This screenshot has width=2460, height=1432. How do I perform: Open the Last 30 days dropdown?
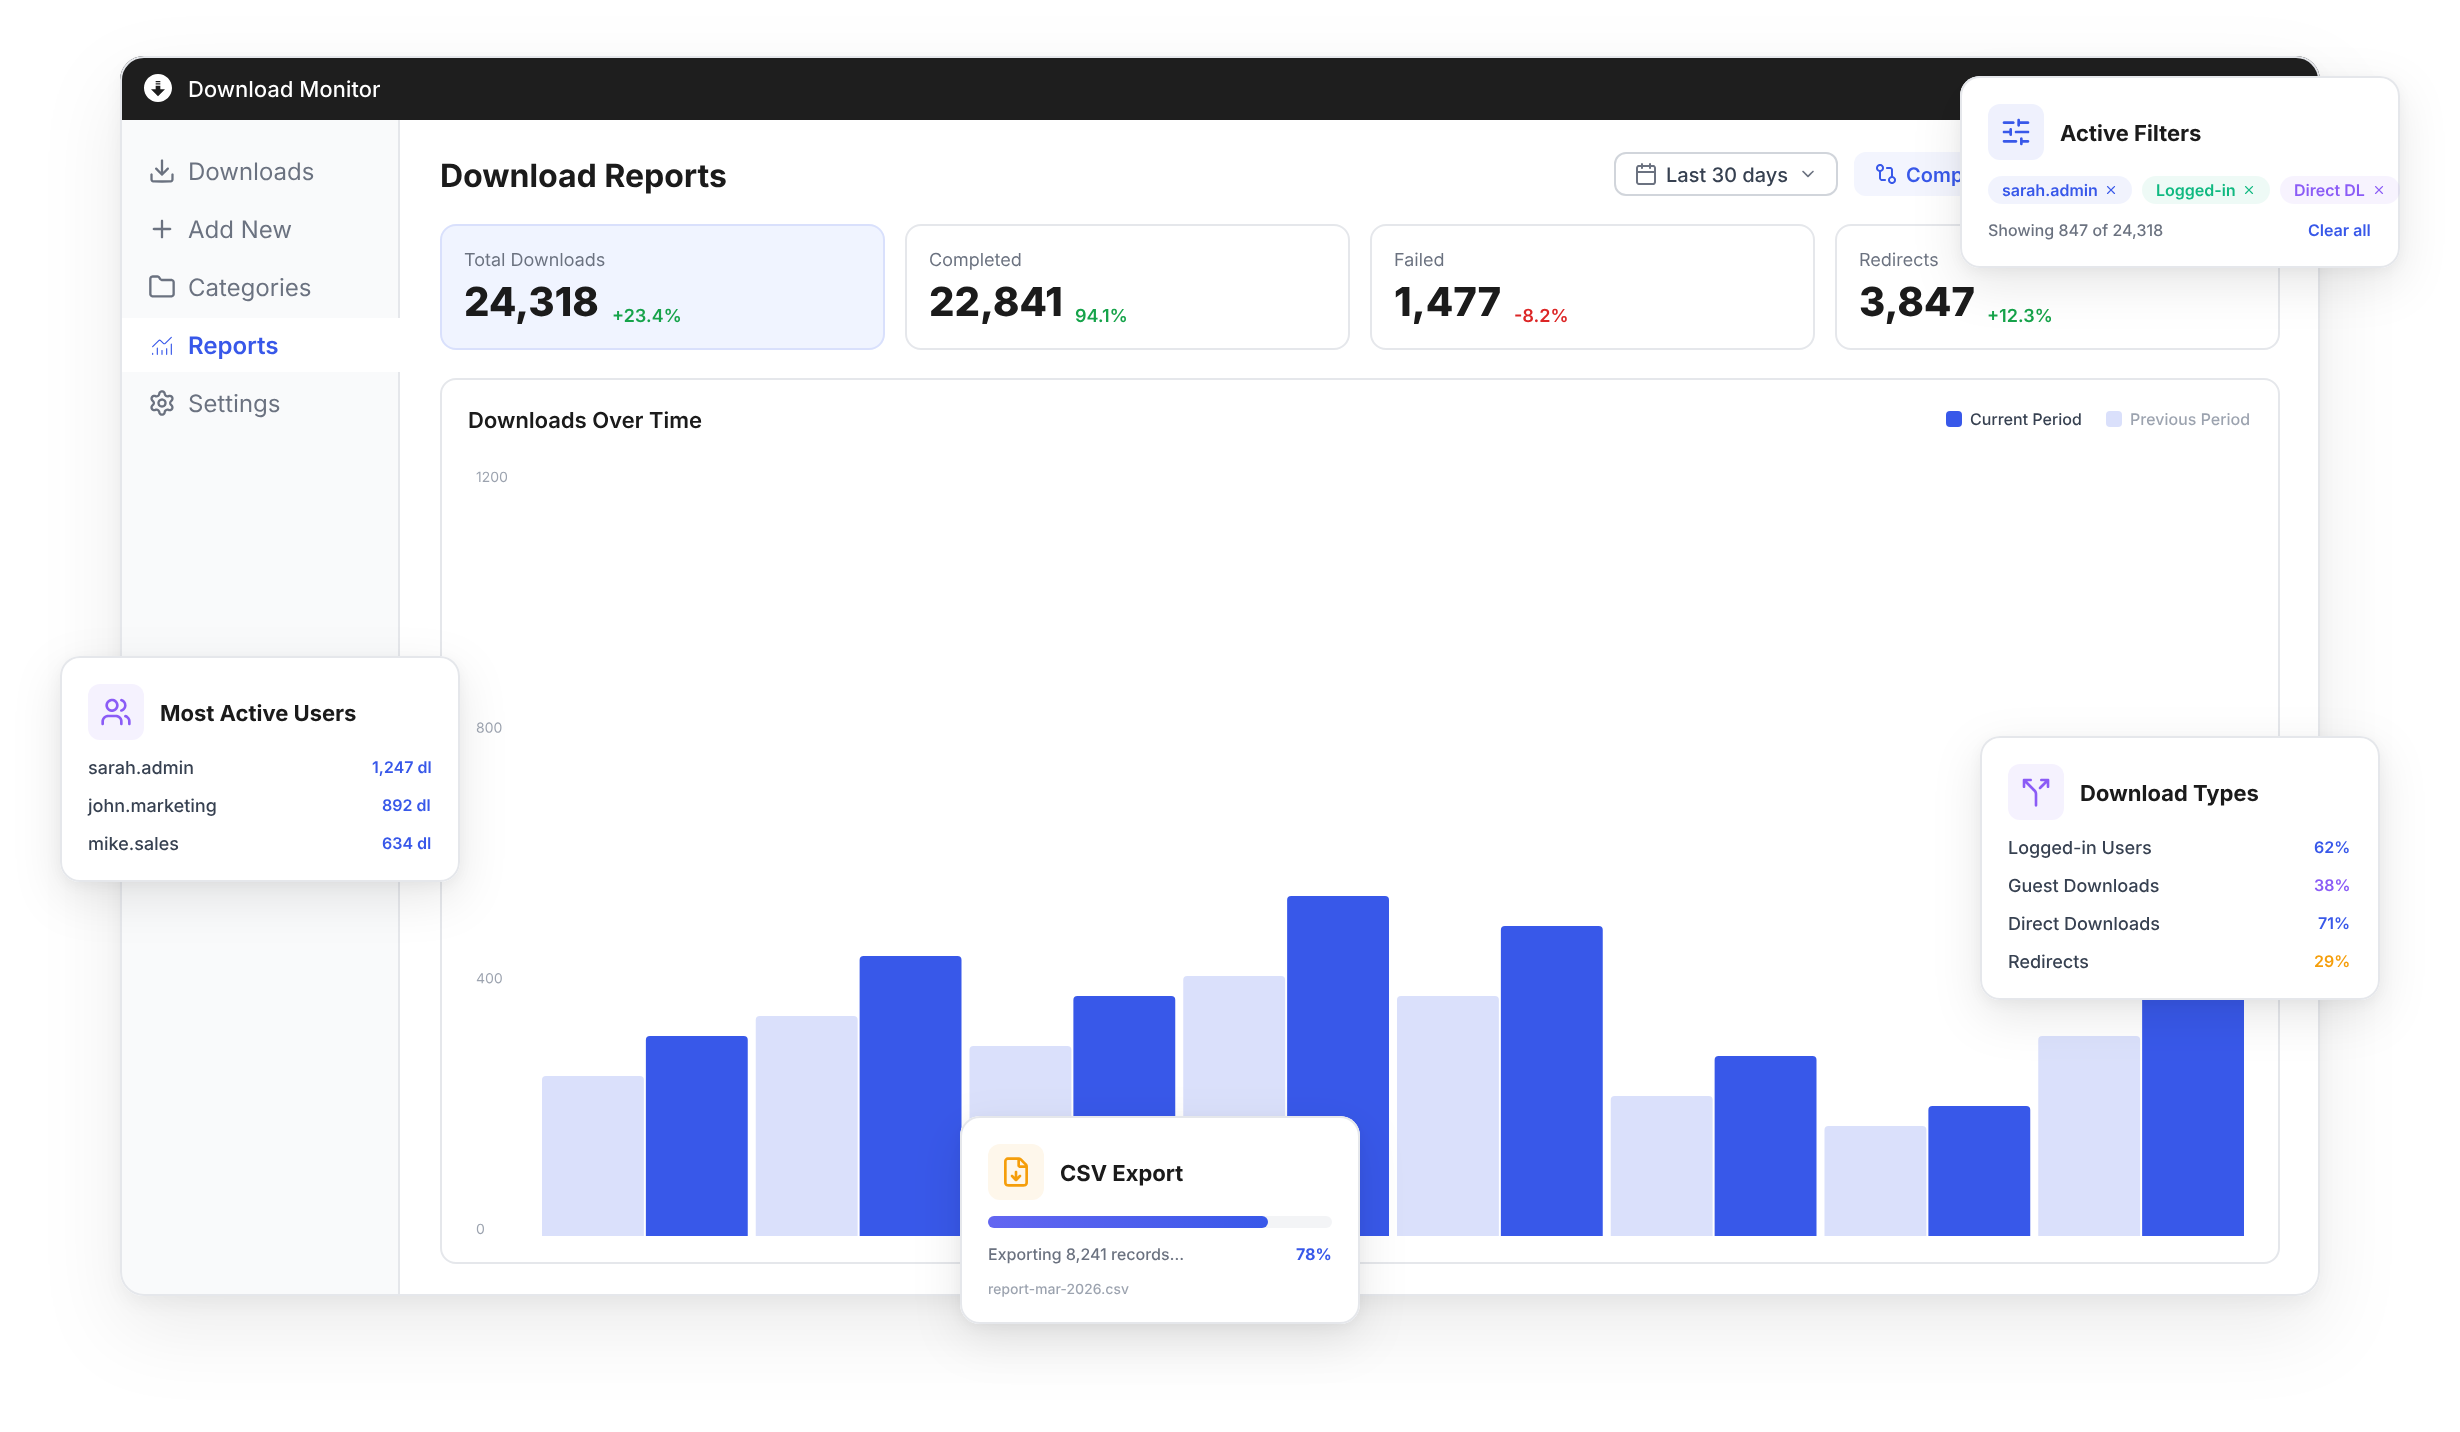click(1725, 175)
